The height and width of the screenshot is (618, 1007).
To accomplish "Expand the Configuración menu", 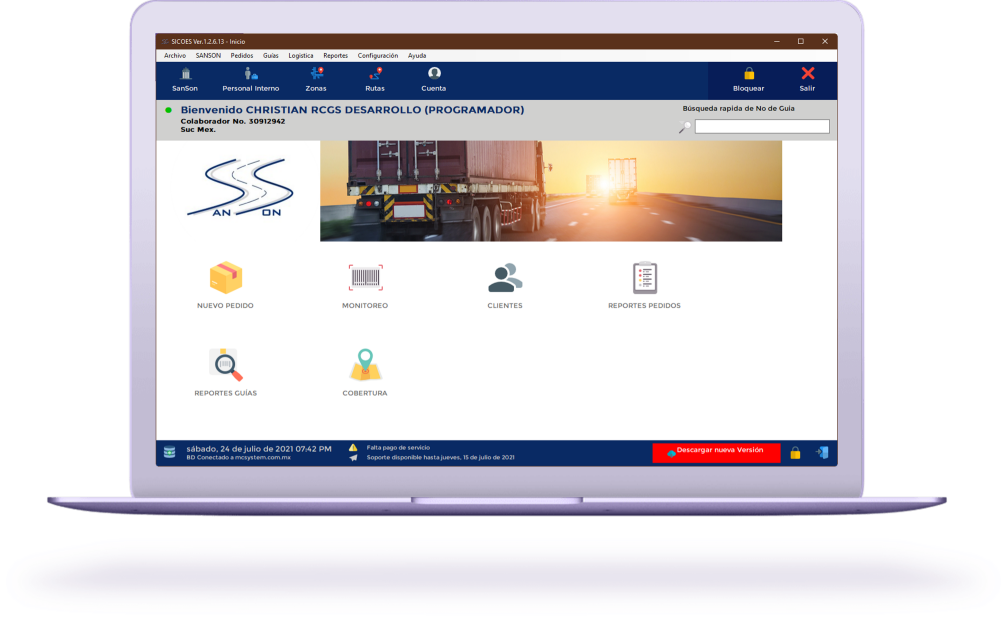I will click(377, 56).
